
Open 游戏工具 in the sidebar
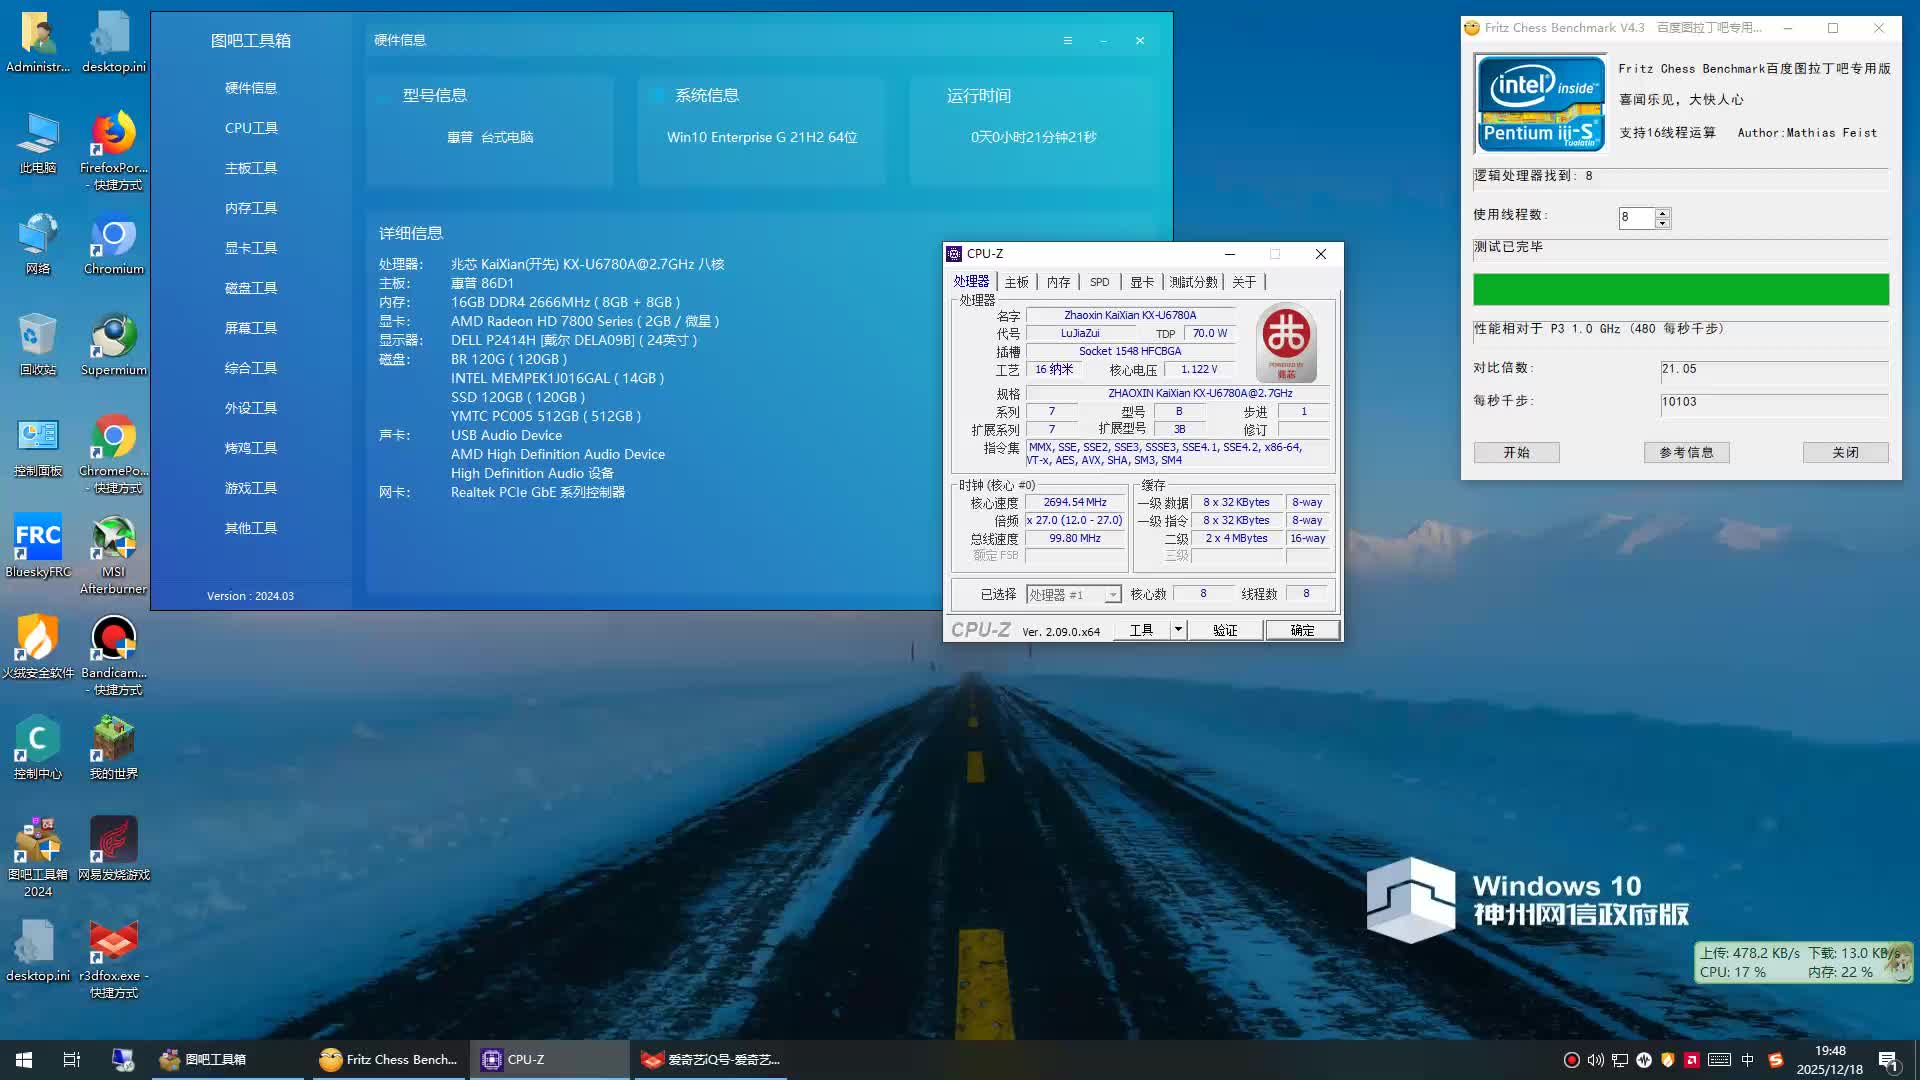(x=251, y=488)
